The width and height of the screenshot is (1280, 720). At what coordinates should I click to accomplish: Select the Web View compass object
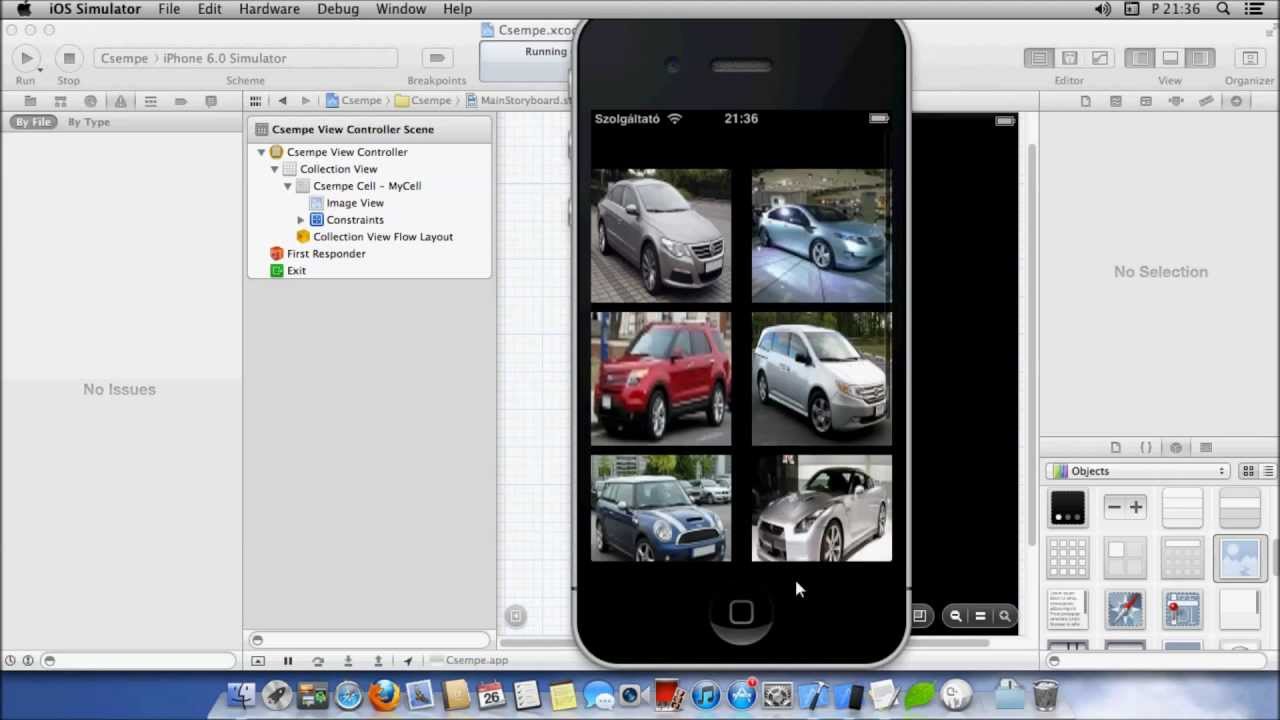click(1125, 609)
